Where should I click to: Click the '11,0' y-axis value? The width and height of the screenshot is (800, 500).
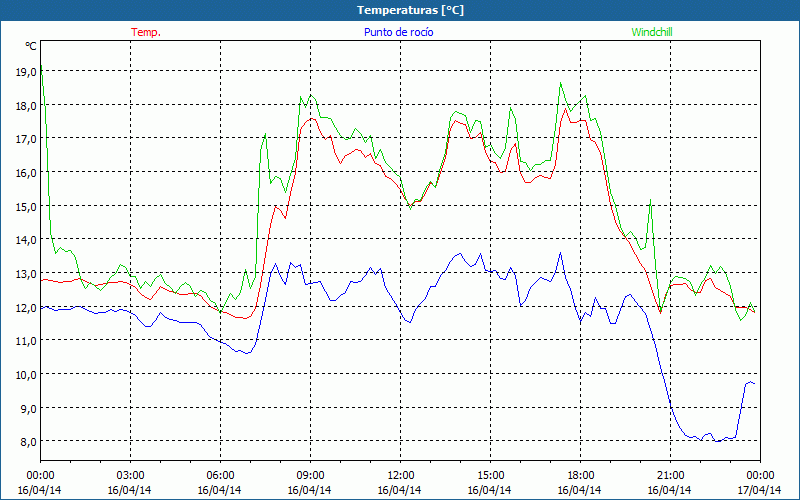26,341
